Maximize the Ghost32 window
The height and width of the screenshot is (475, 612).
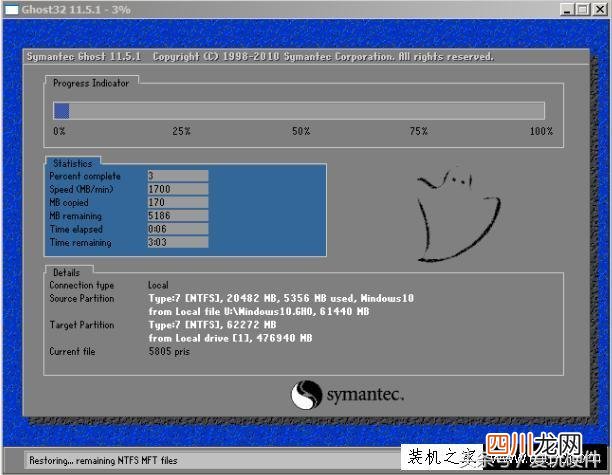(583, 9)
